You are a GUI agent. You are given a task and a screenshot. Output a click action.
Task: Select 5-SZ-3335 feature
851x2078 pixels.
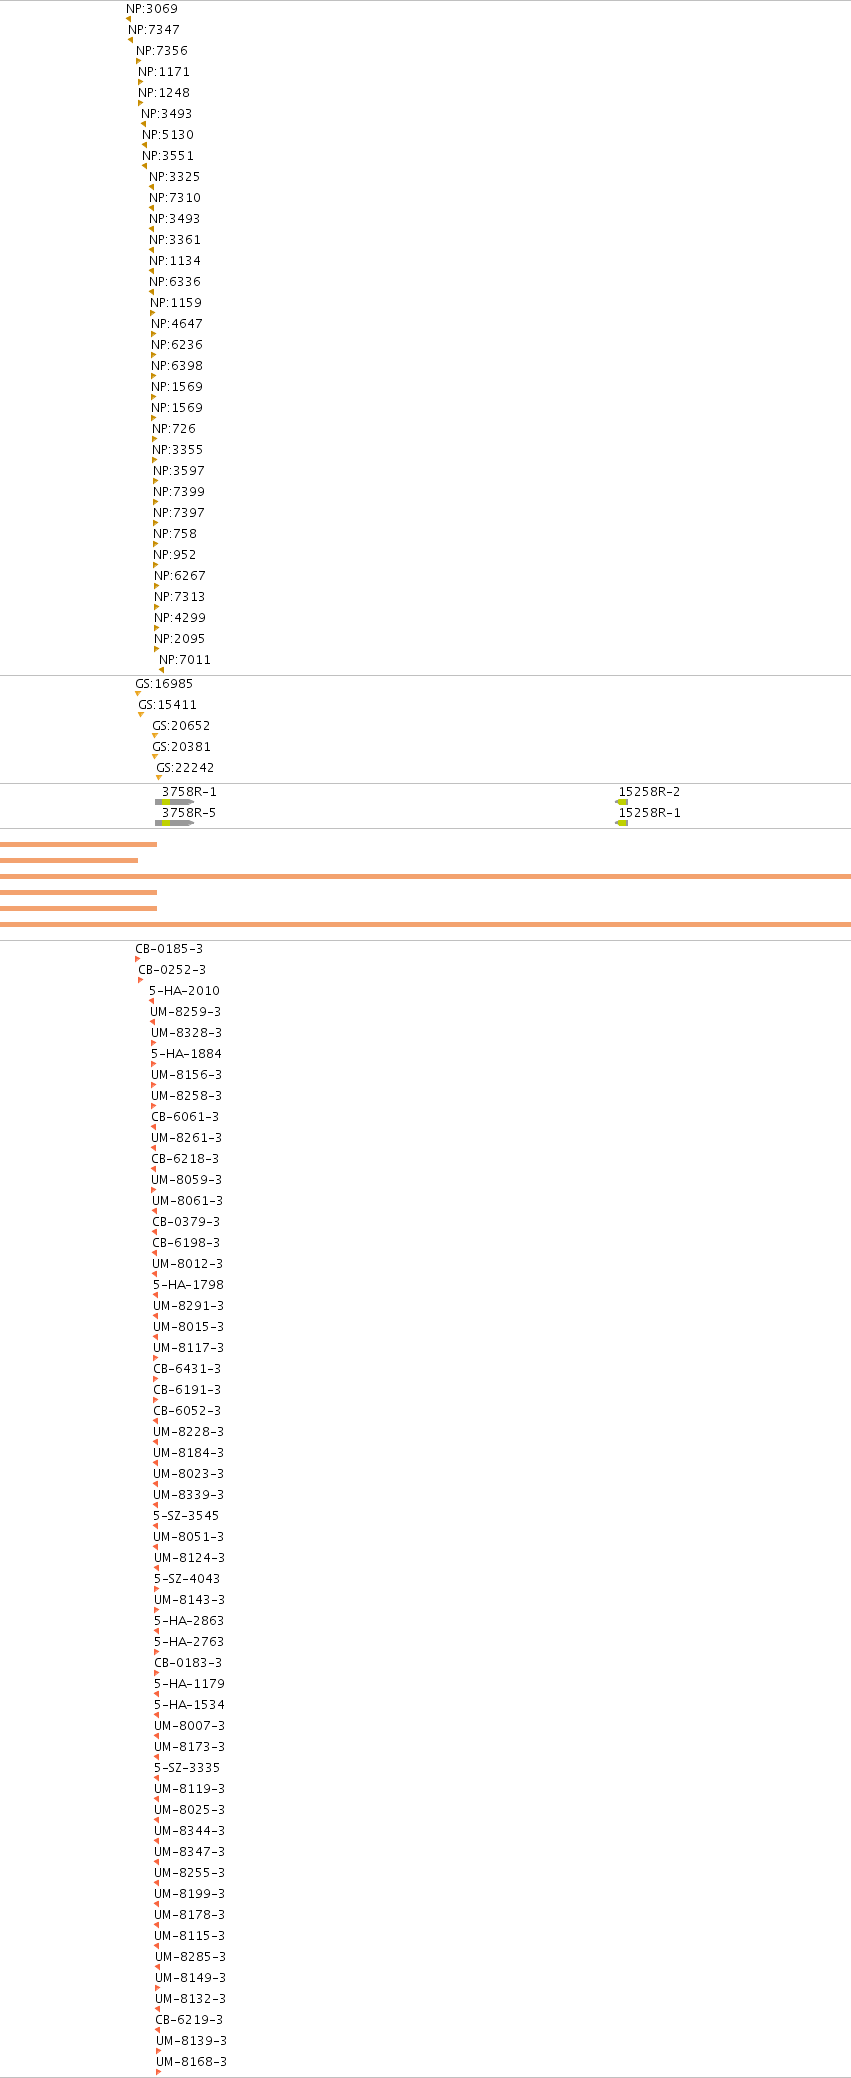[187, 1768]
